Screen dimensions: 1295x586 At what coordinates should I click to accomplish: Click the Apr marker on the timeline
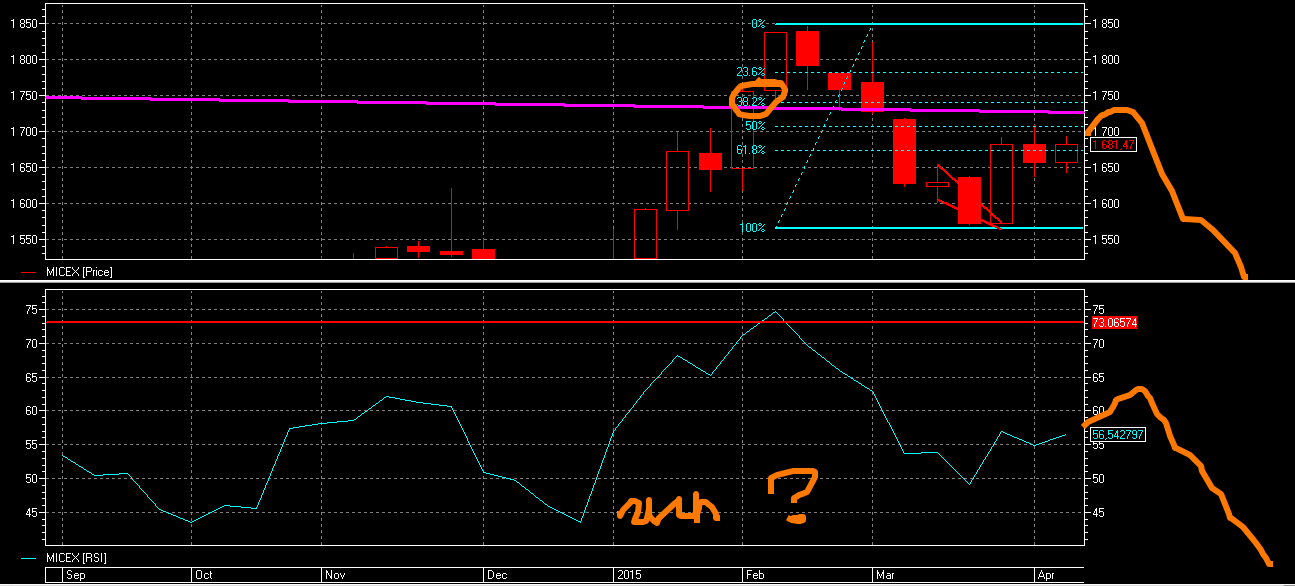click(1045, 576)
